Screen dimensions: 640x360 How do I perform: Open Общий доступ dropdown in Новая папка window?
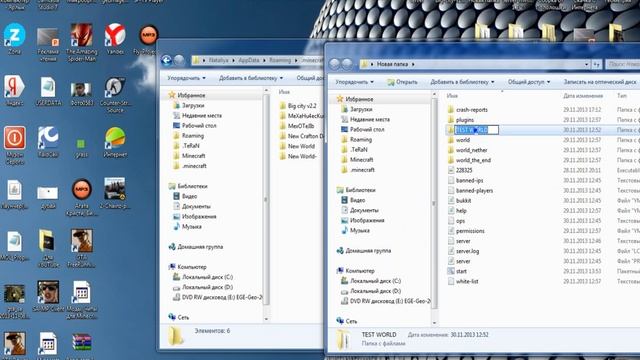point(529,82)
